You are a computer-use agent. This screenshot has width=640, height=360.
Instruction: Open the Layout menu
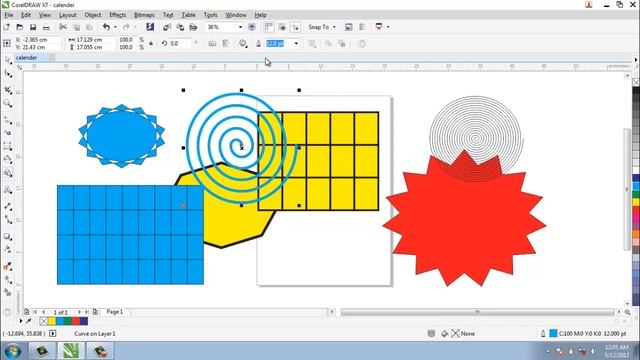pos(67,15)
